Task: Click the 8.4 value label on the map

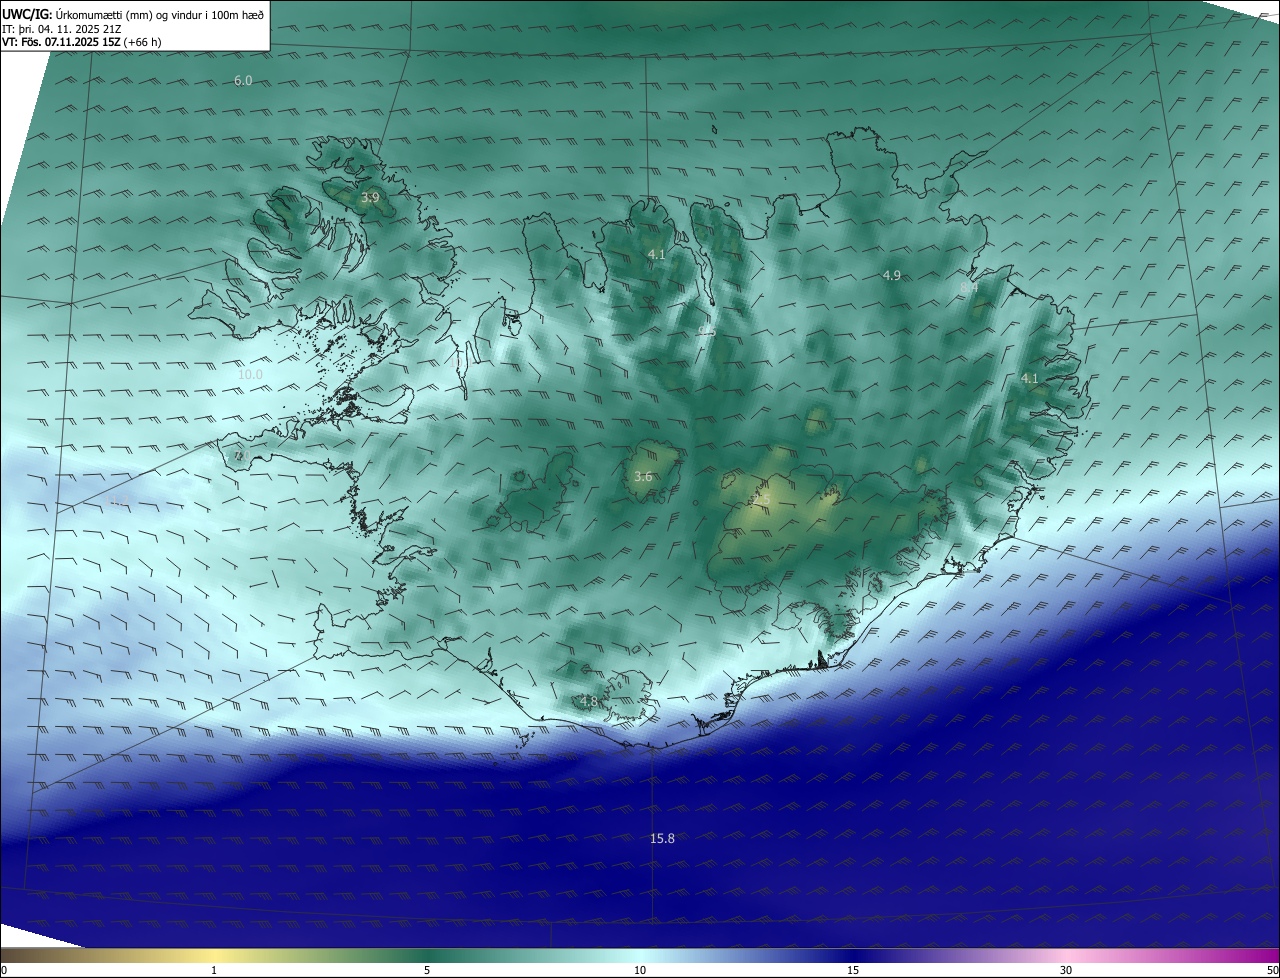Action: 969,288
